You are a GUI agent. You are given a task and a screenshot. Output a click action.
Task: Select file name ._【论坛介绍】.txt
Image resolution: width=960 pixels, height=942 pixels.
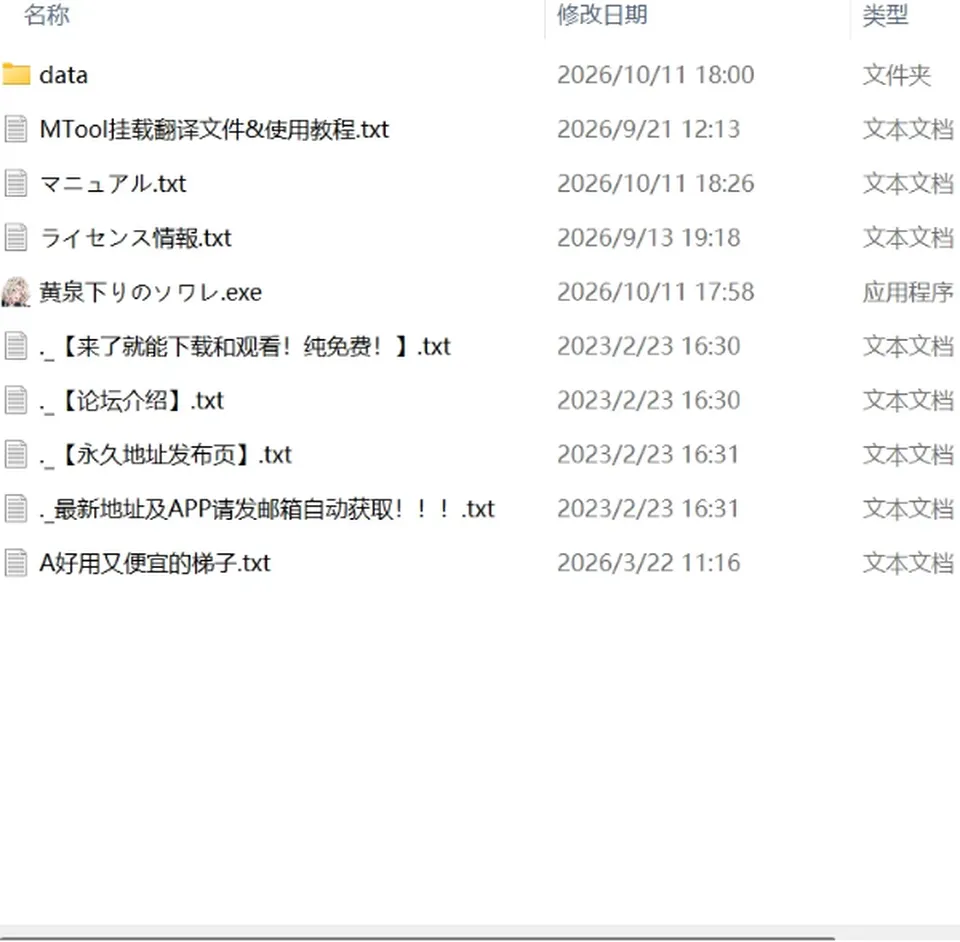pyautogui.click(x=132, y=401)
